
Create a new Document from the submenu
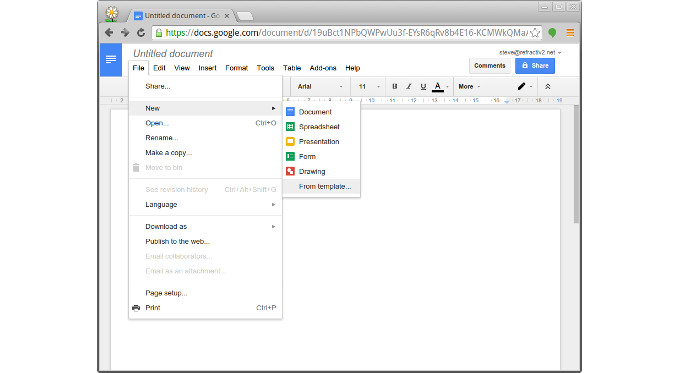[321, 112]
